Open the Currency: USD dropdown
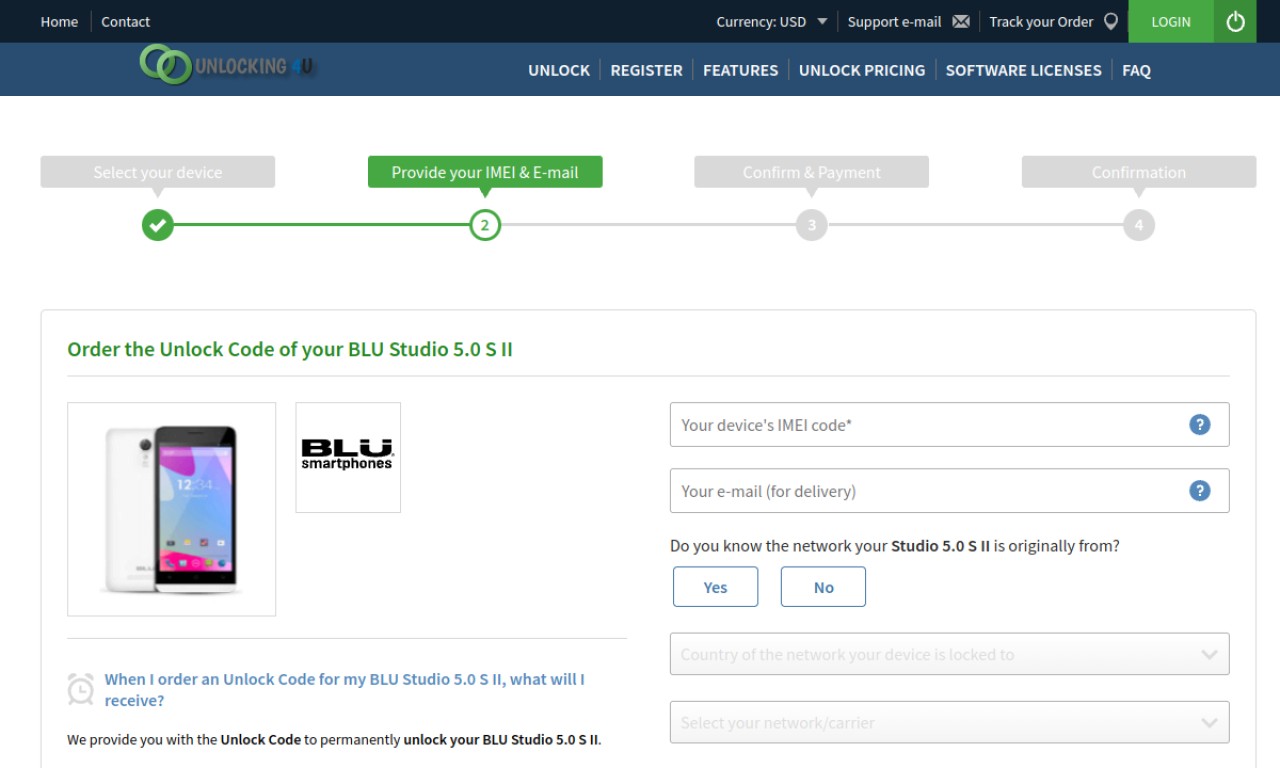 [772, 21]
